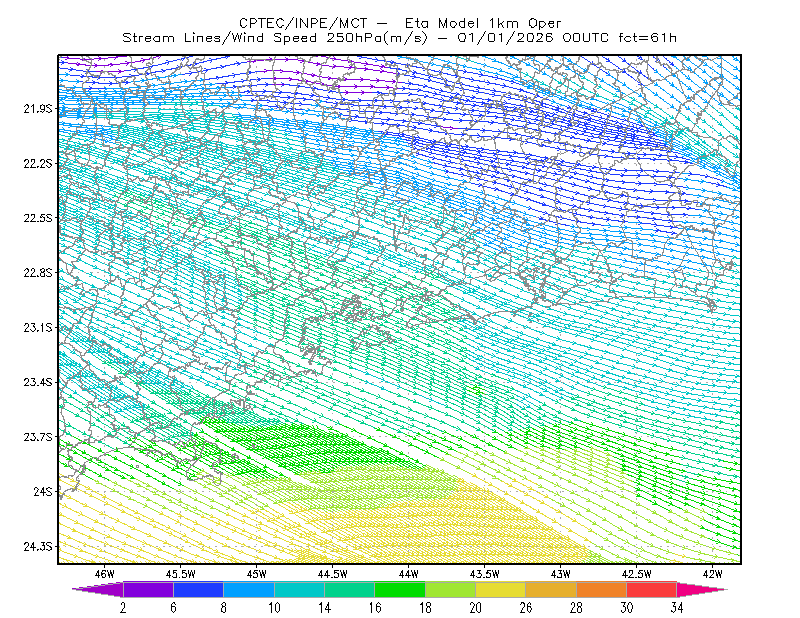Click the 42W longitude axis label

point(712,574)
